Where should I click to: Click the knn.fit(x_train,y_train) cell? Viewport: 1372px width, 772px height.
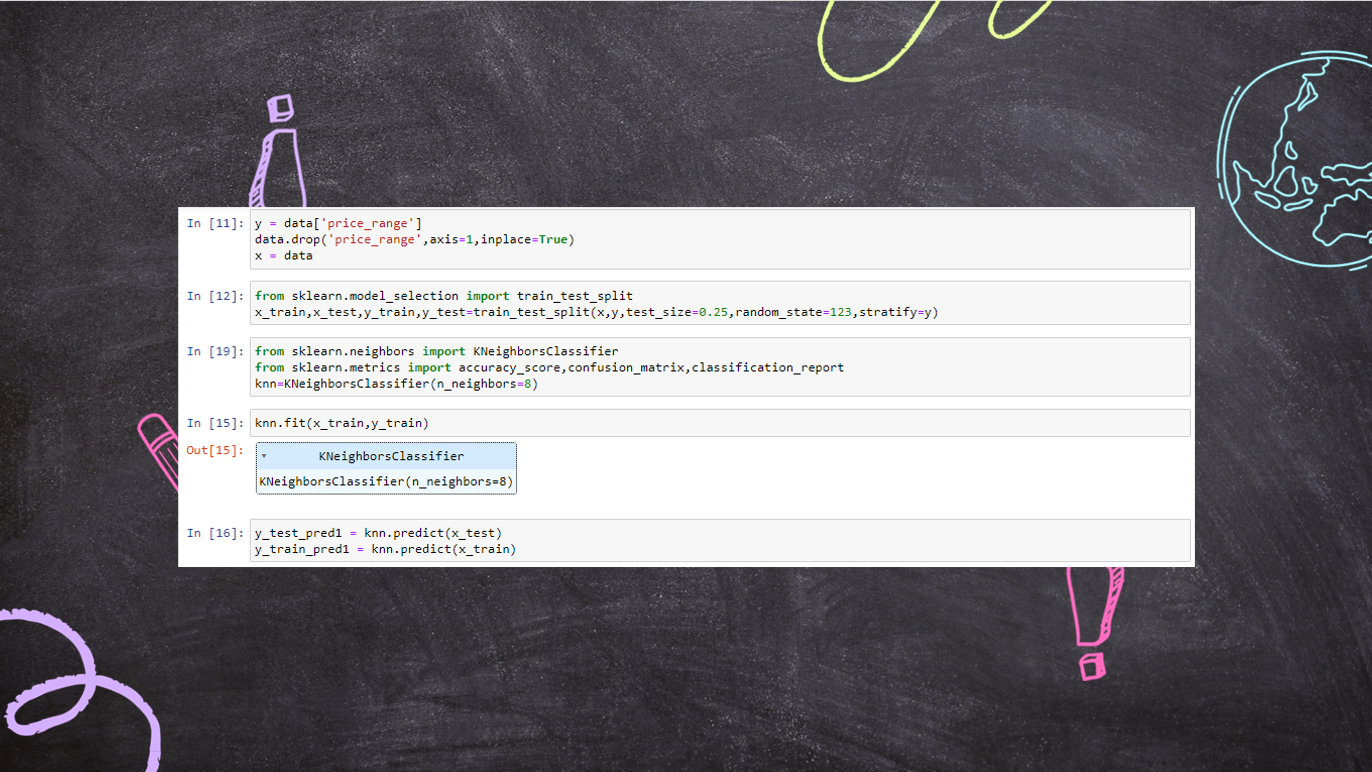click(720, 423)
